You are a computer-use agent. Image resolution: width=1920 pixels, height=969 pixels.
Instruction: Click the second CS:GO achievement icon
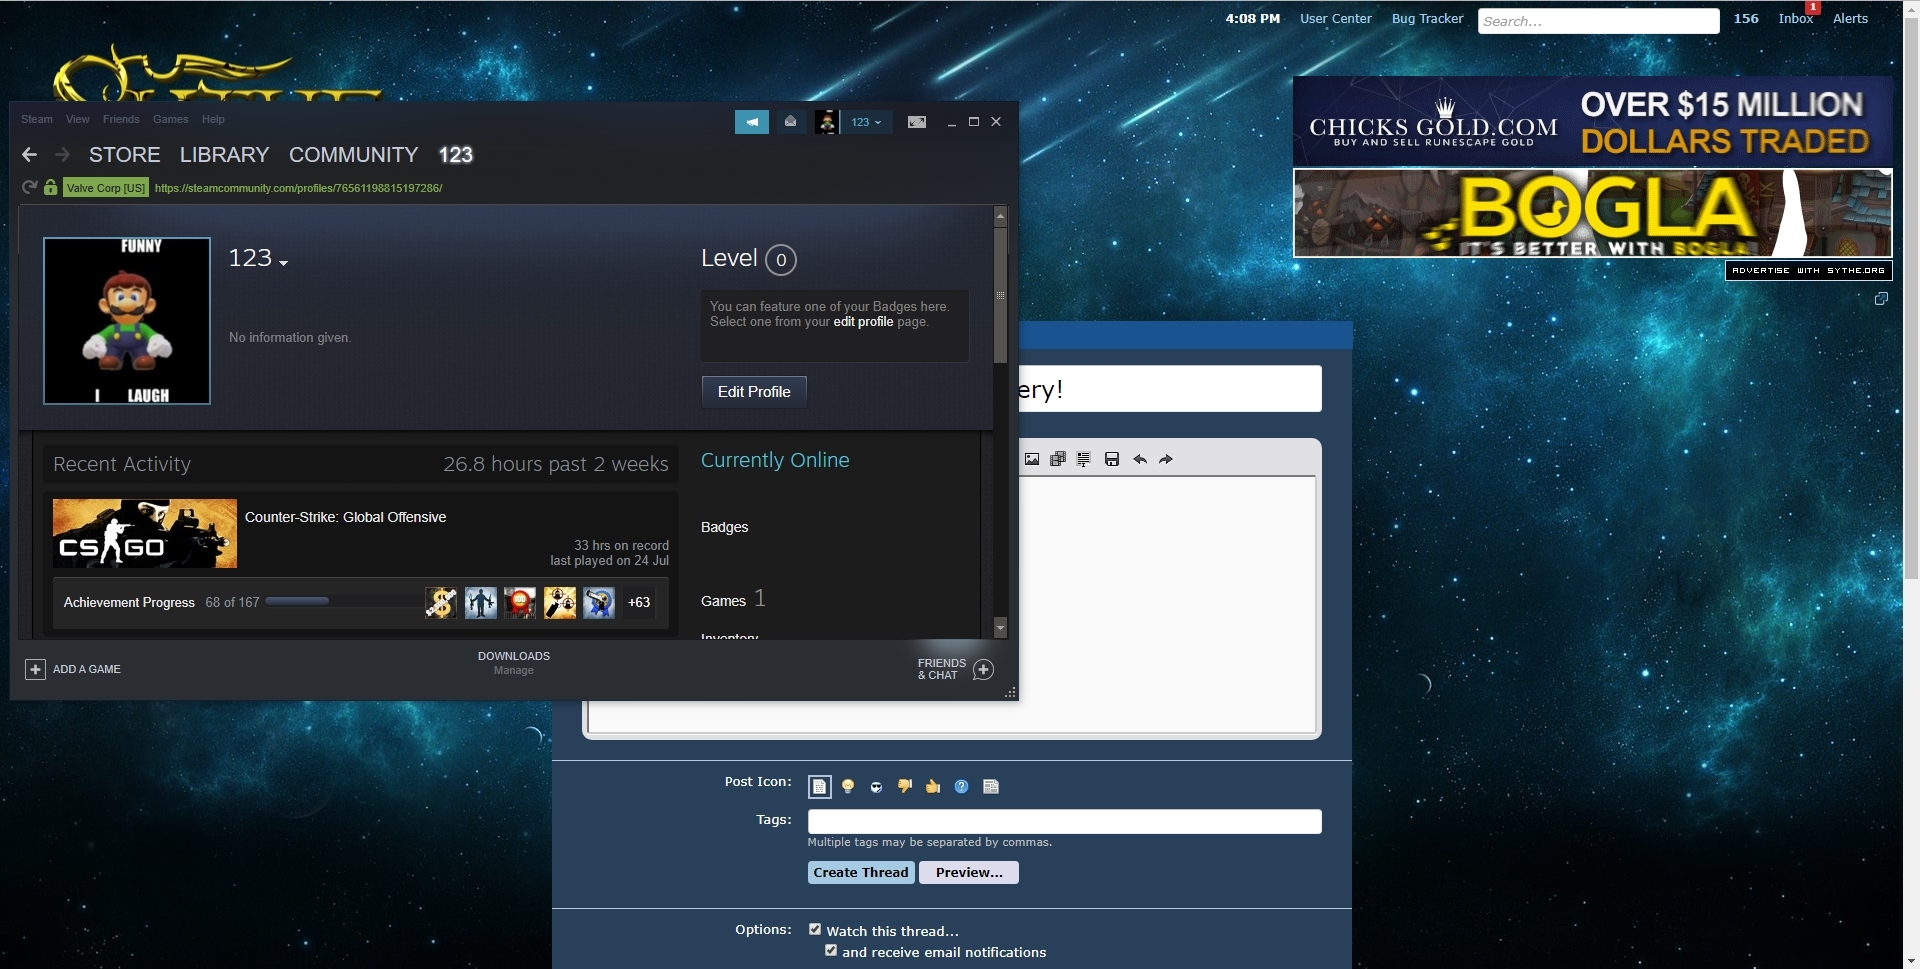481,602
